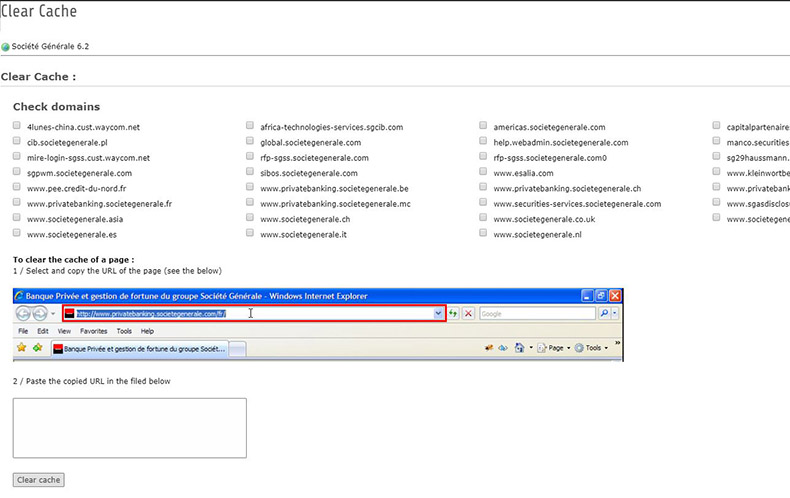790x498 pixels.
Task: Check the www.societegenerale.it checkbox
Action: click(x=250, y=233)
